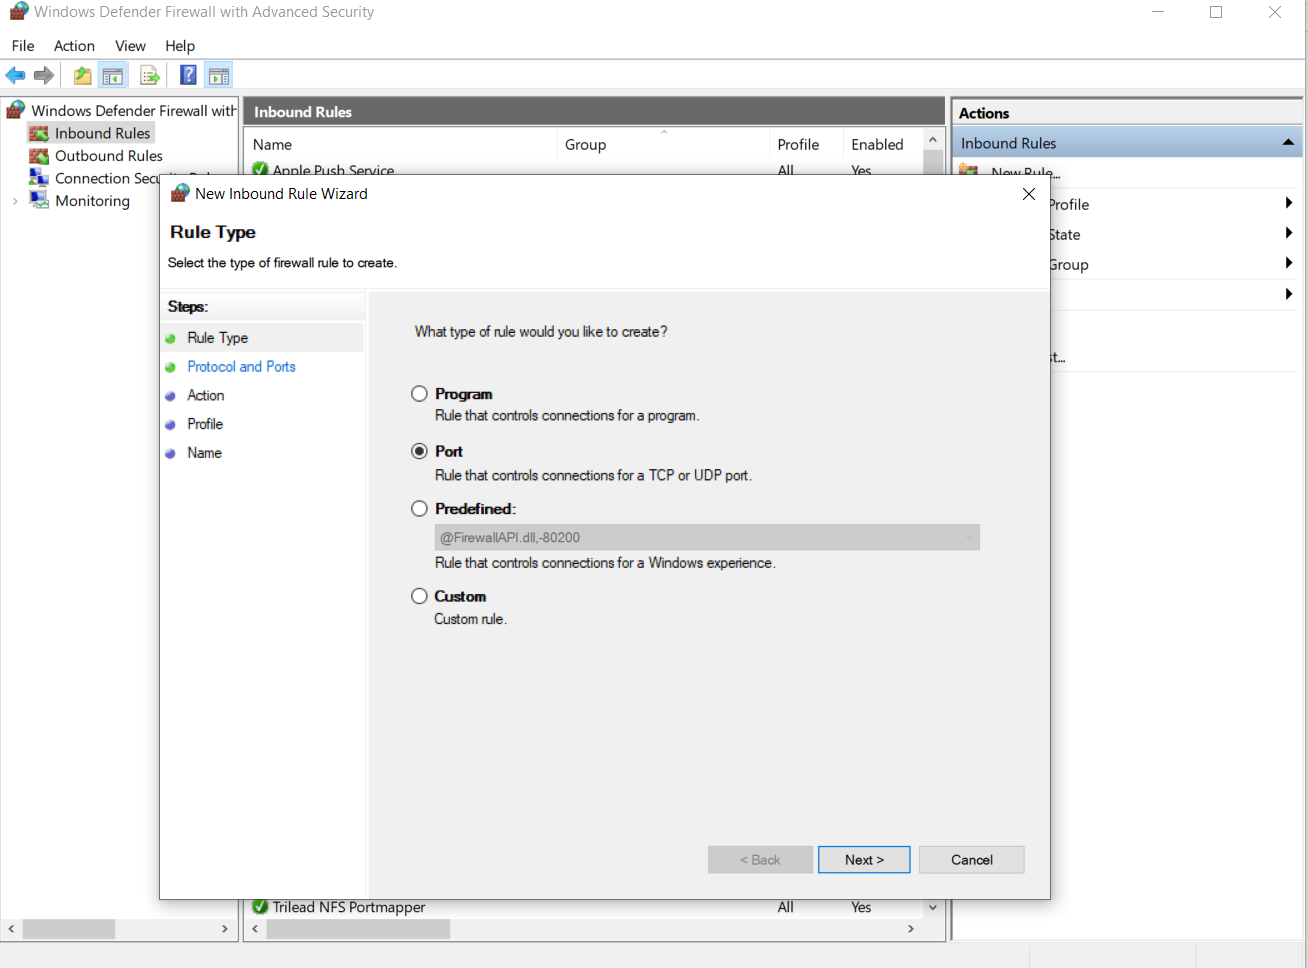Toggle the Show/Hide Console Tree icon
This screenshot has width=1308, height=968.
point(113,76)
